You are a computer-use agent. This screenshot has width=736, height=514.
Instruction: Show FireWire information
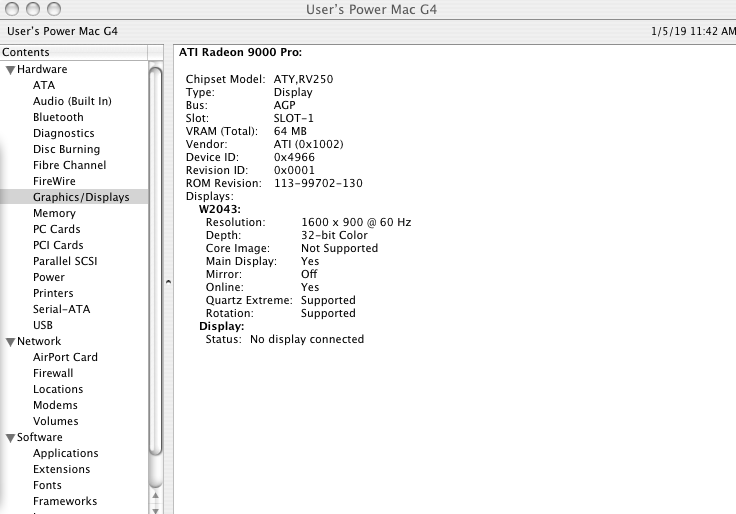[x=54, y=181]
